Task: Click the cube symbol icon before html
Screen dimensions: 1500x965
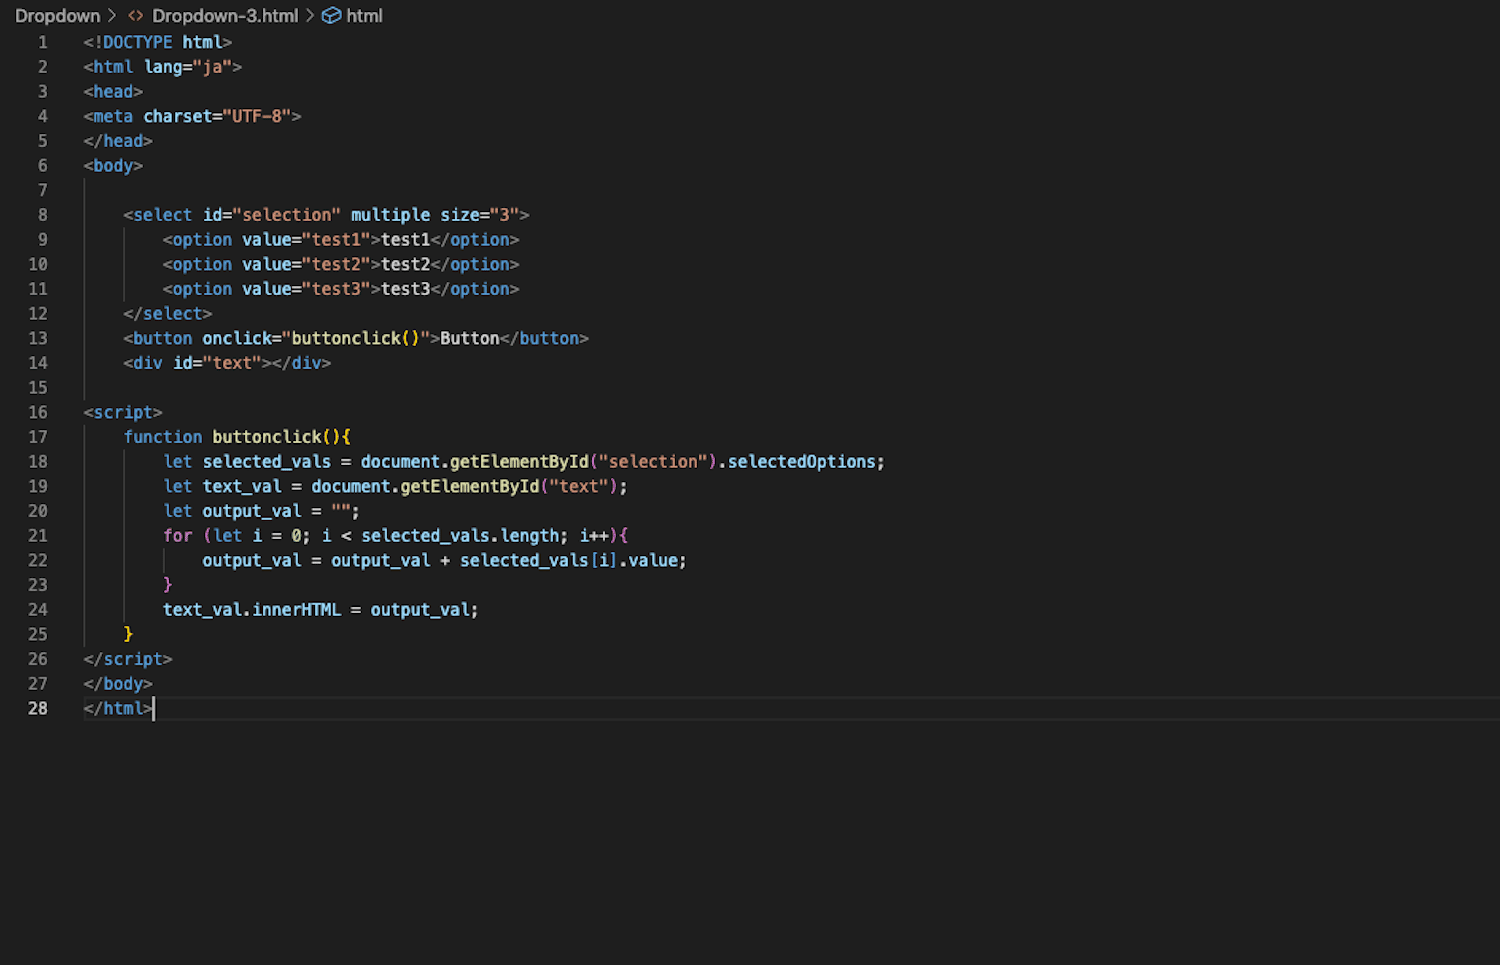Action: point(331,16)
